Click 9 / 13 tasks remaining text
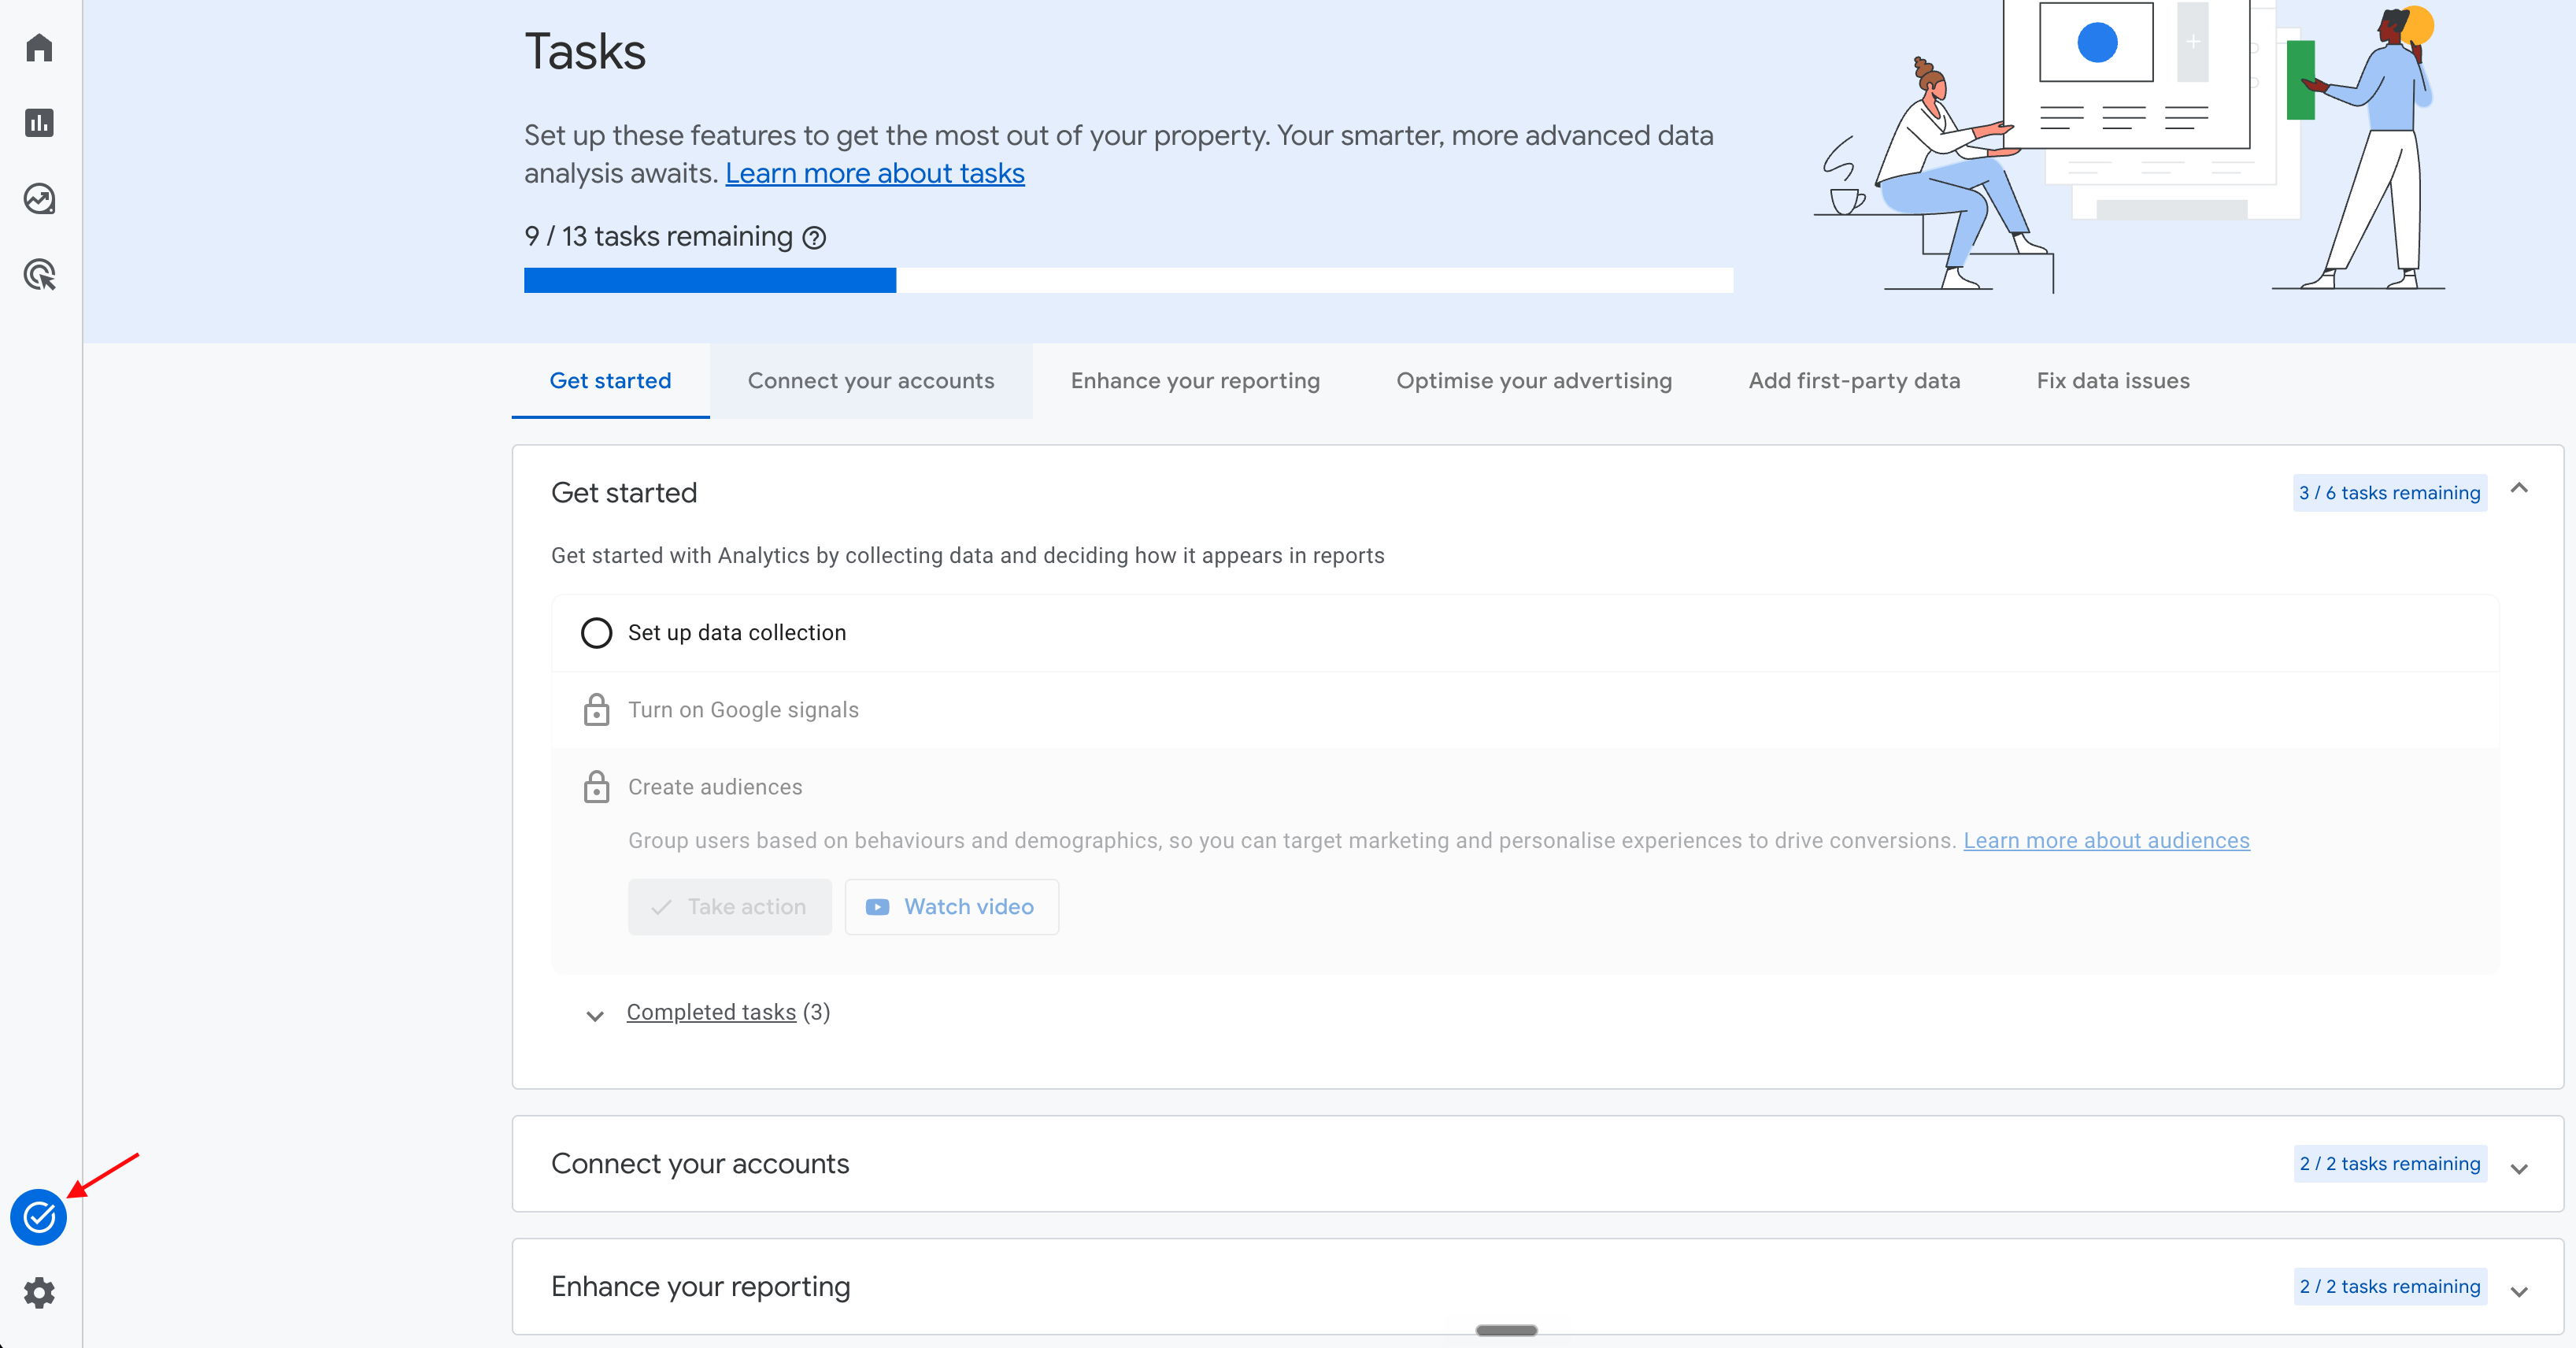 point(658,237)
